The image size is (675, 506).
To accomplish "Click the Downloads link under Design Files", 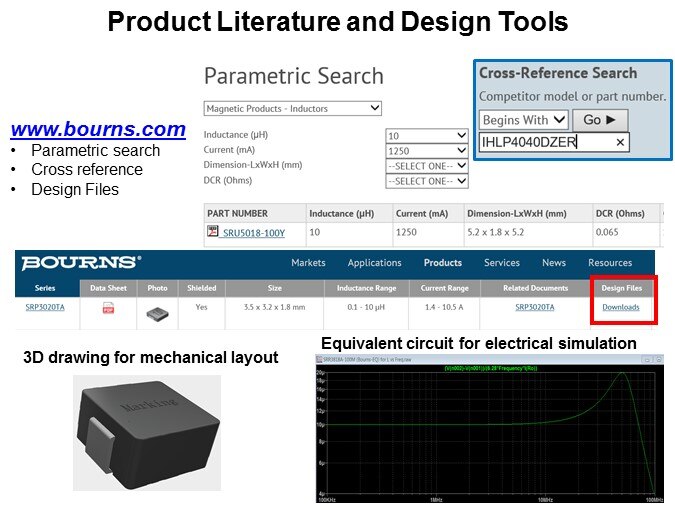I will (x=621, y=308).
